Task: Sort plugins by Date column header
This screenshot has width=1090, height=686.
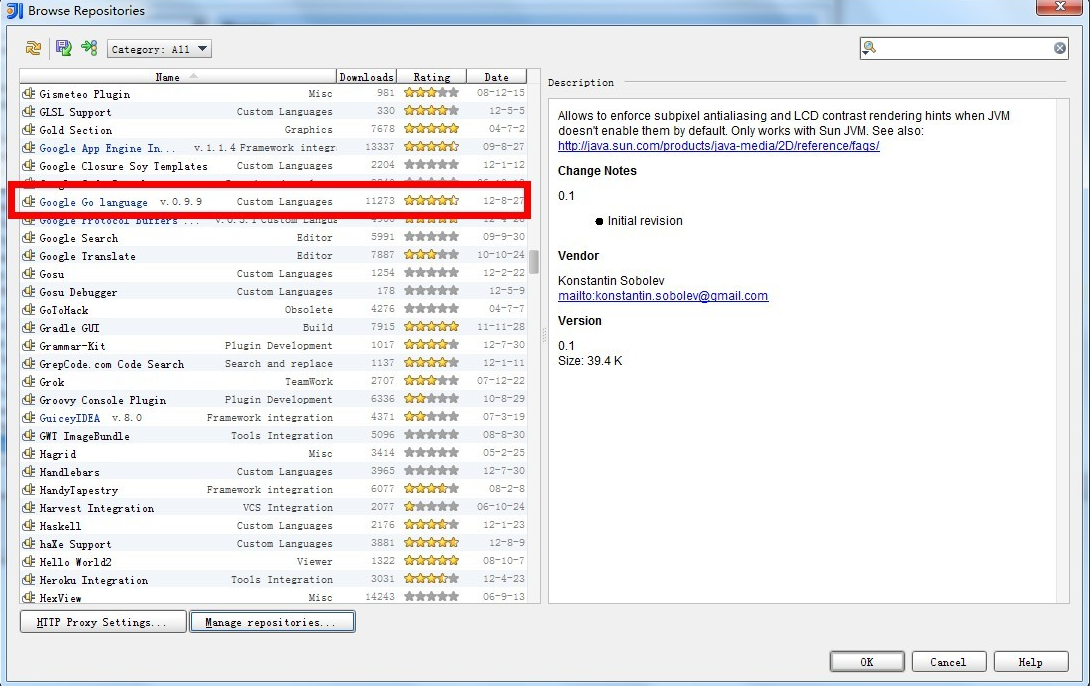Action: pos(496,77)
